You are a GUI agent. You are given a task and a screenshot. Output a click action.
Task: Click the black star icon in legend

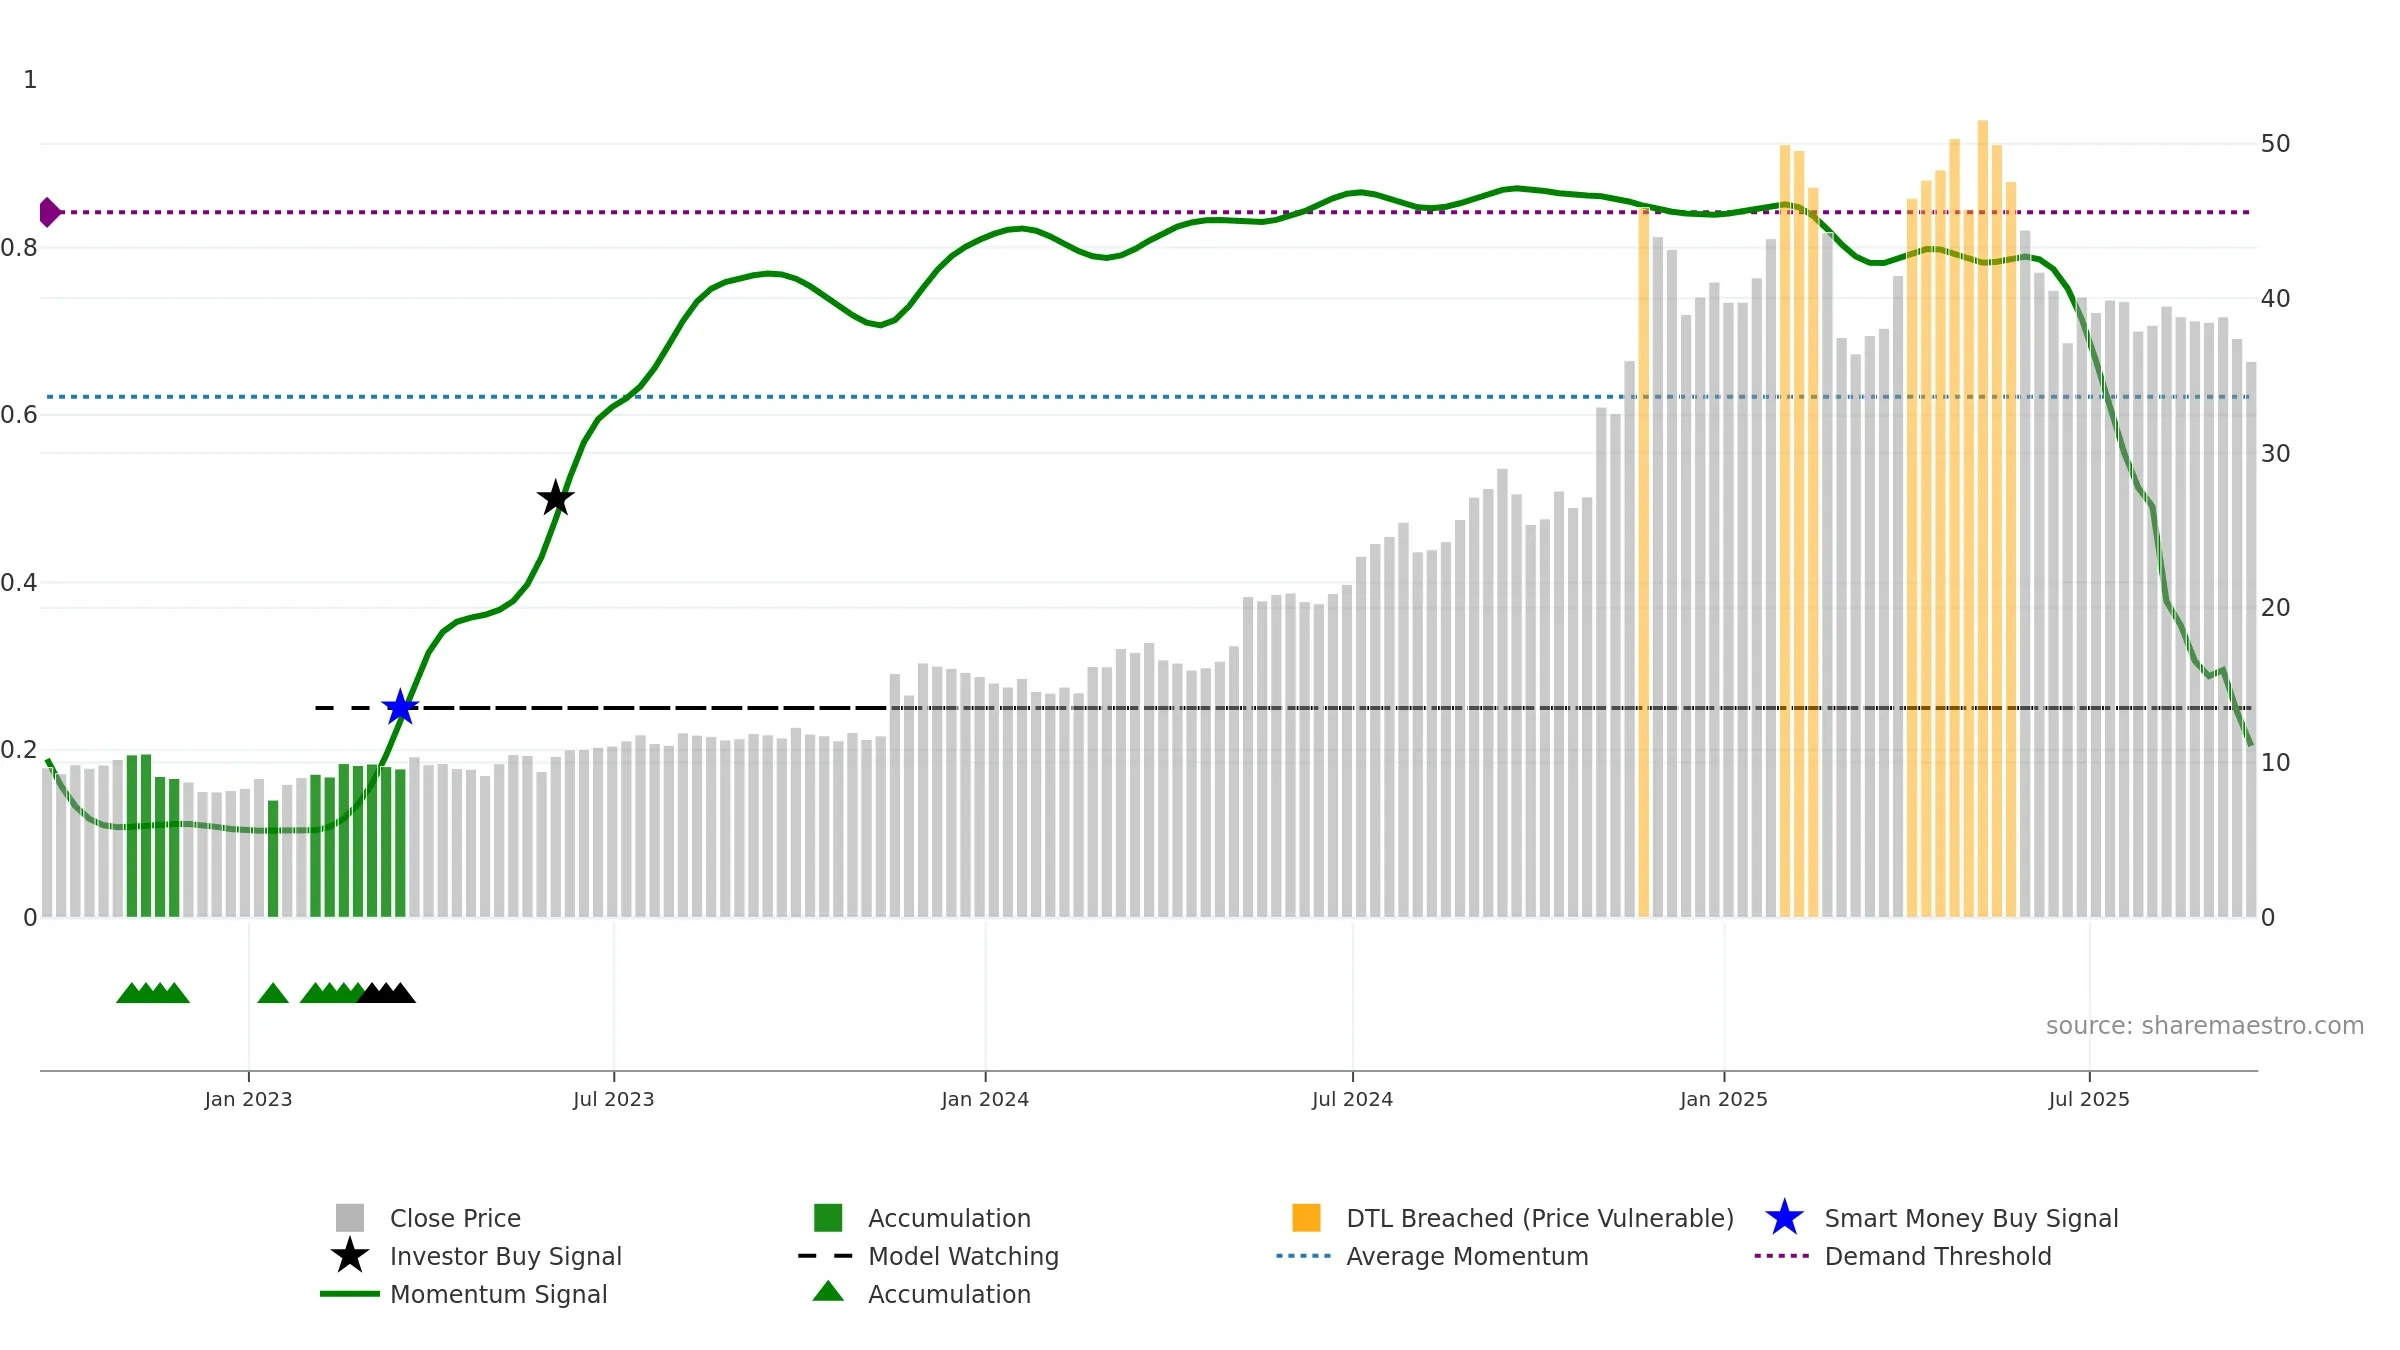pos(349,1256)
